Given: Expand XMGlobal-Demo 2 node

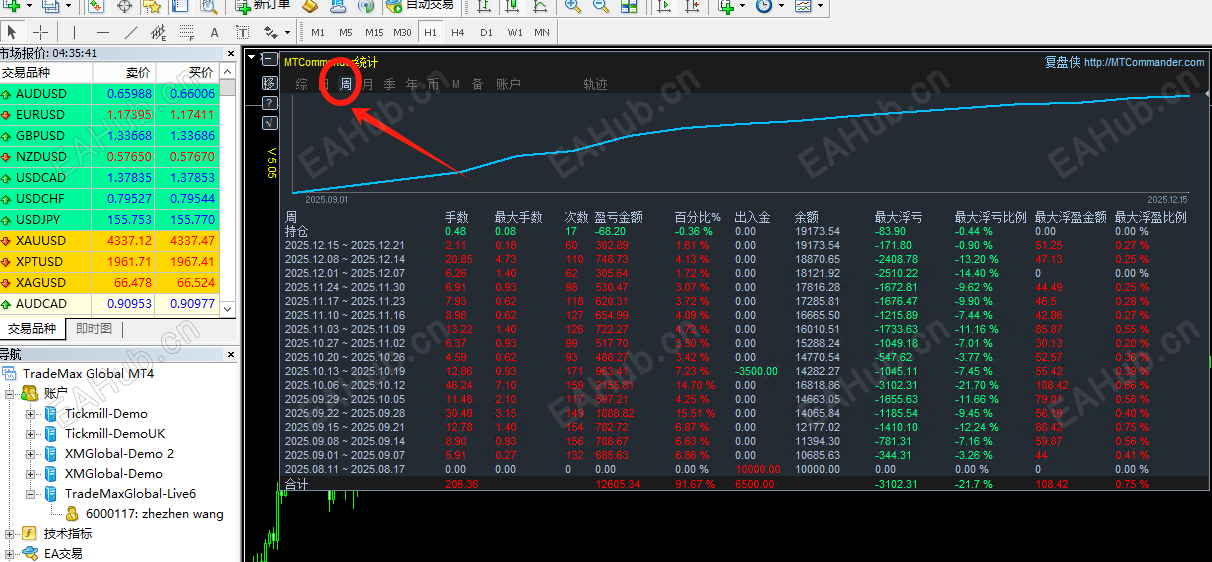Looking at the screenshot, I should point(31,454).
